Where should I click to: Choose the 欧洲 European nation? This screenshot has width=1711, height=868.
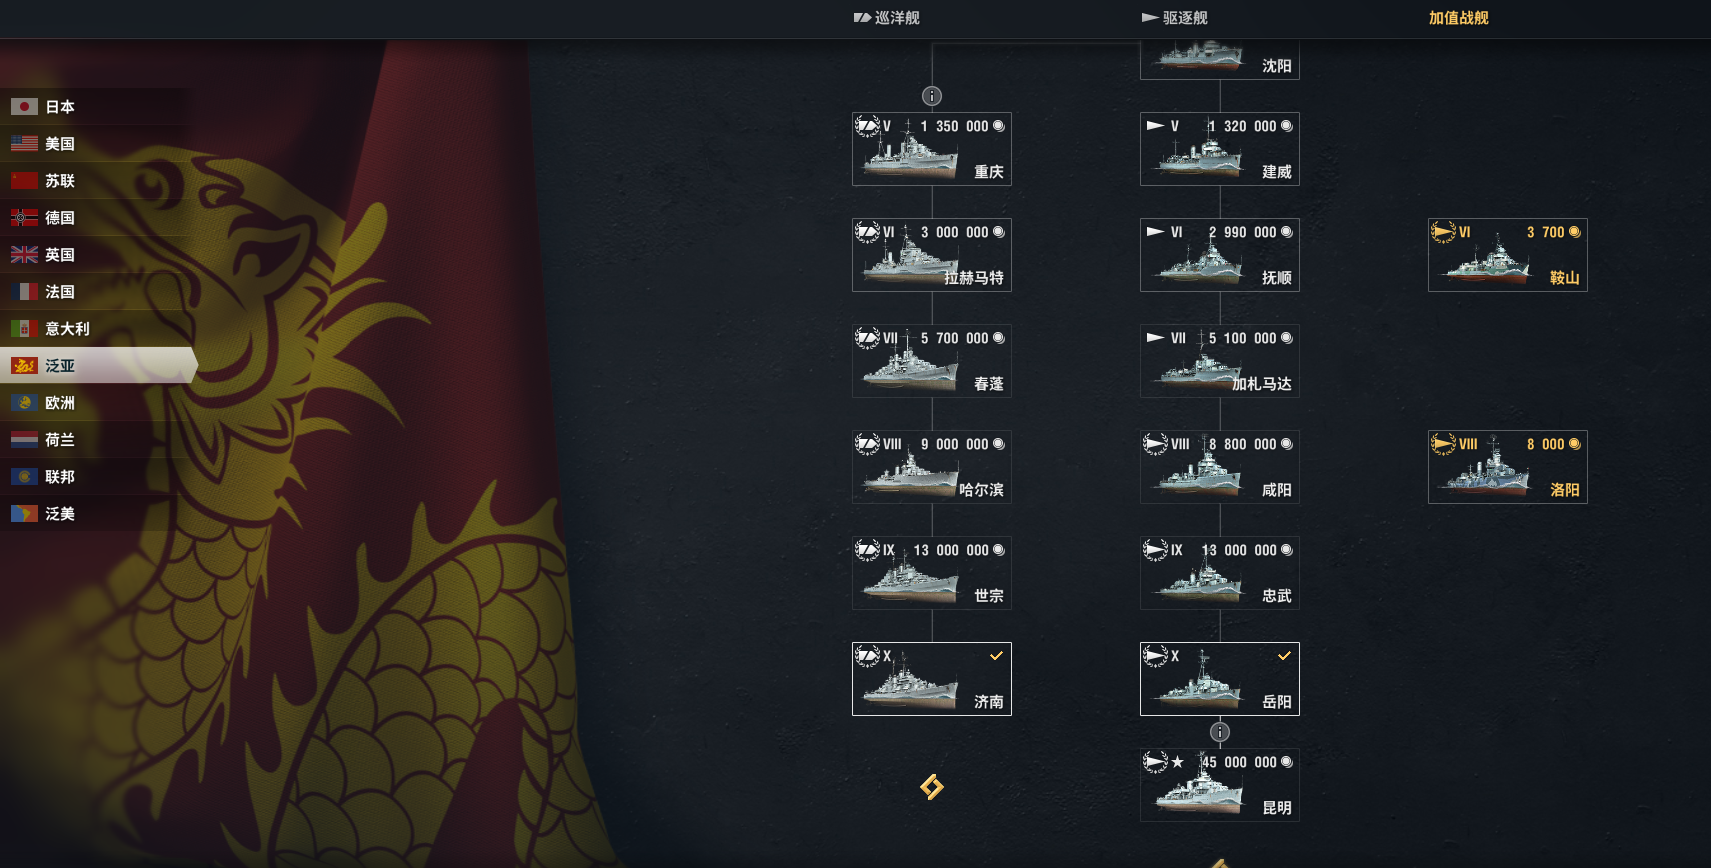coord(96,402)
